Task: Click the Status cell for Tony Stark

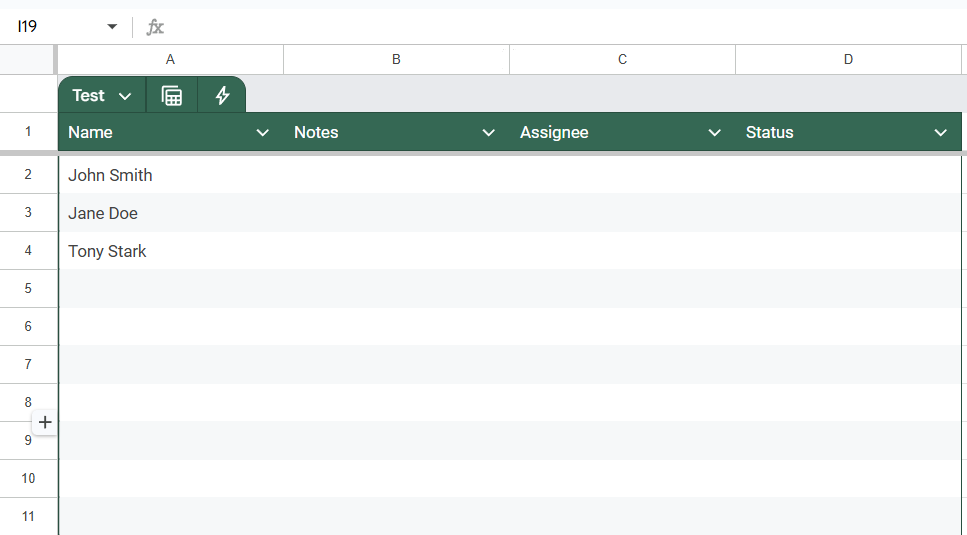Action: 848,251
